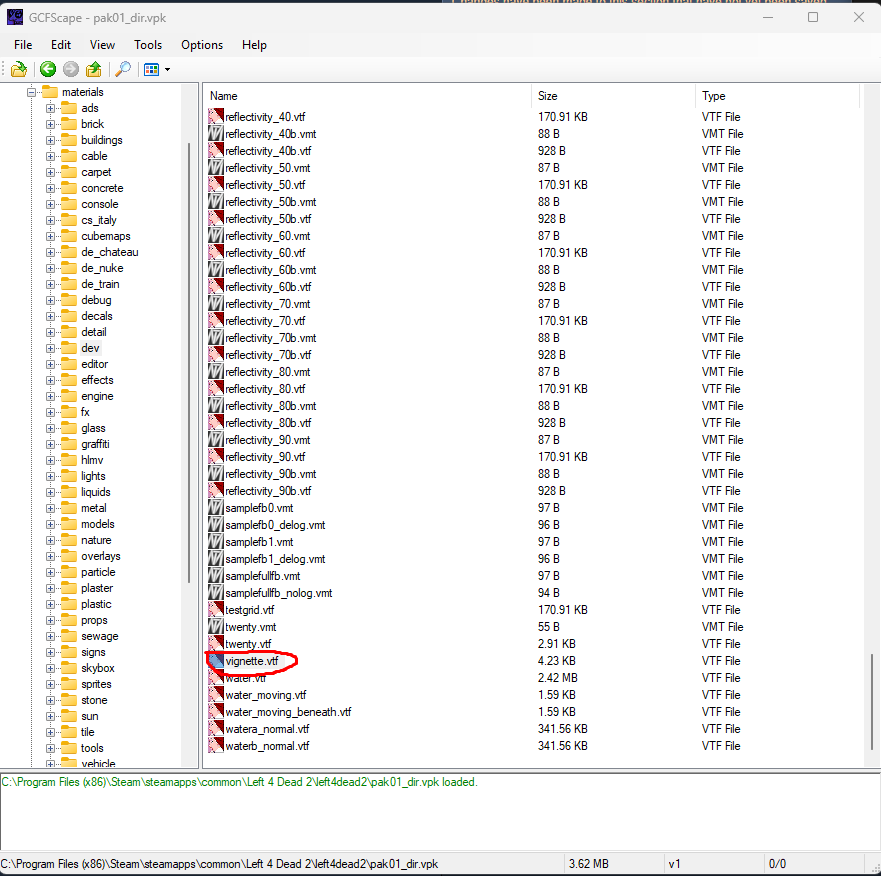
Task: Click the twenty.vmt file icon
Action: click(216, 627)
